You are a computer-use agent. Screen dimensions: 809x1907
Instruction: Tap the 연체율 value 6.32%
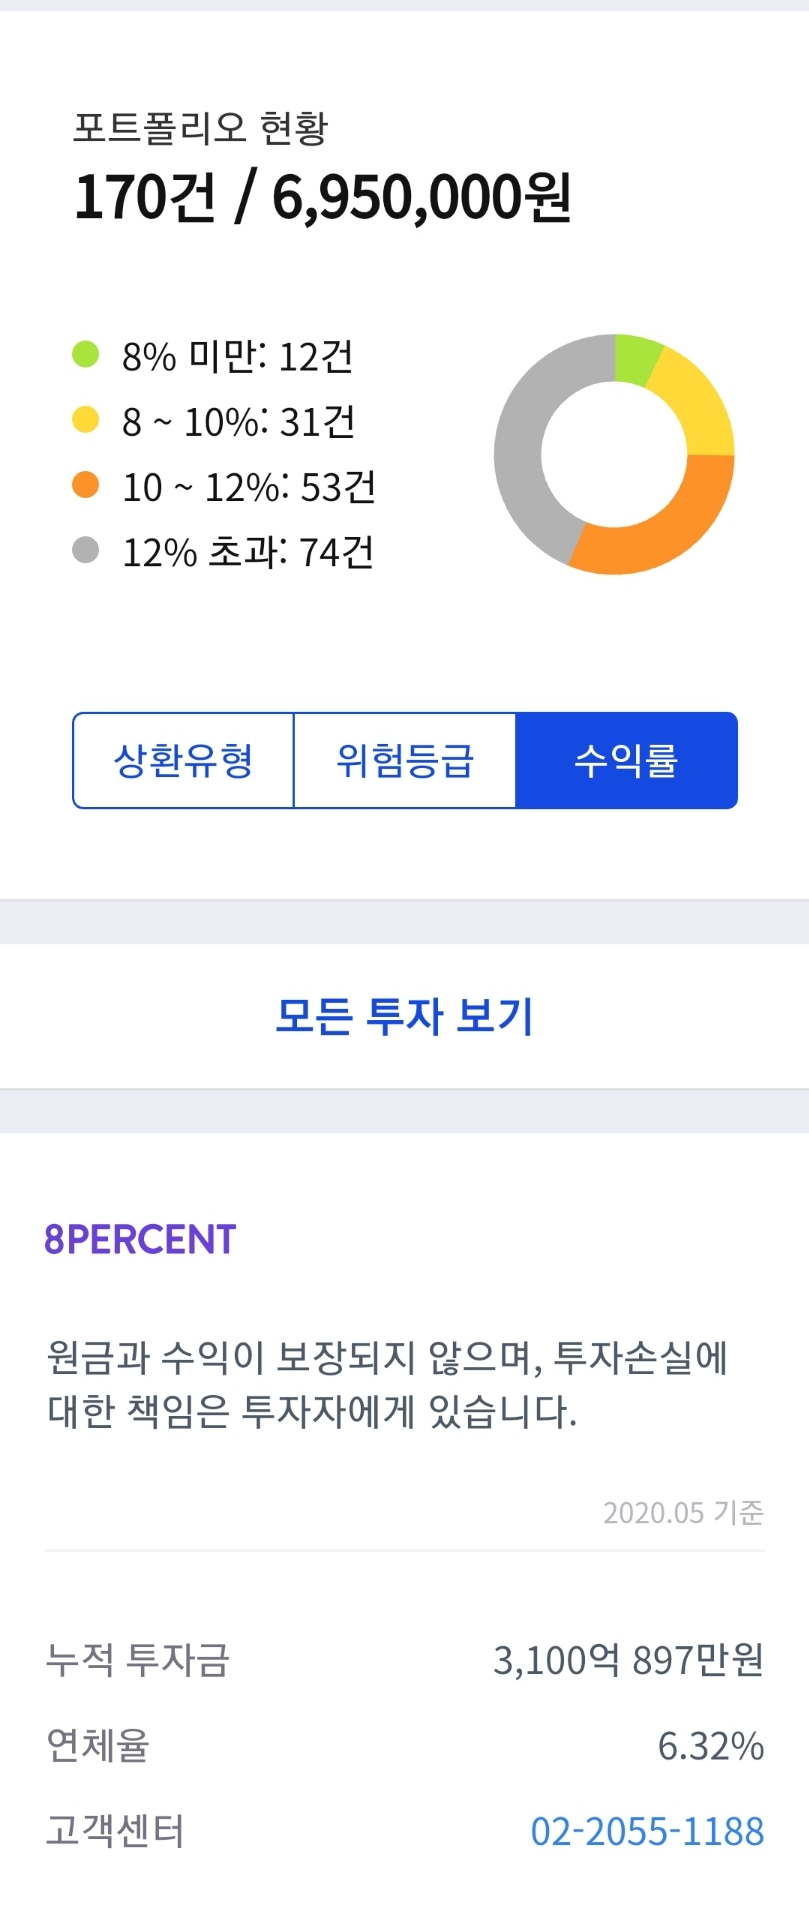(x=710, y=1746)
